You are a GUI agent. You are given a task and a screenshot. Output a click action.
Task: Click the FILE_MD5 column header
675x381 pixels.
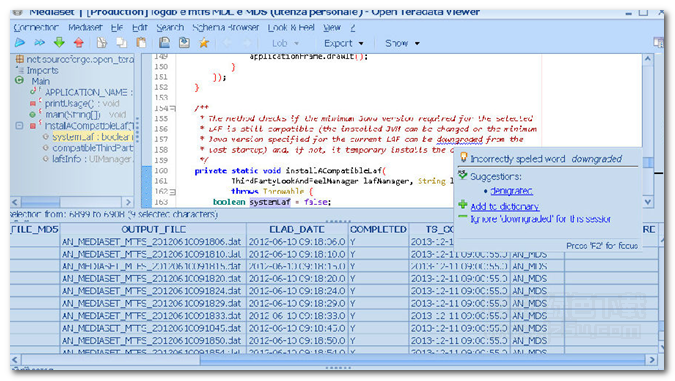tap(34, 229)
